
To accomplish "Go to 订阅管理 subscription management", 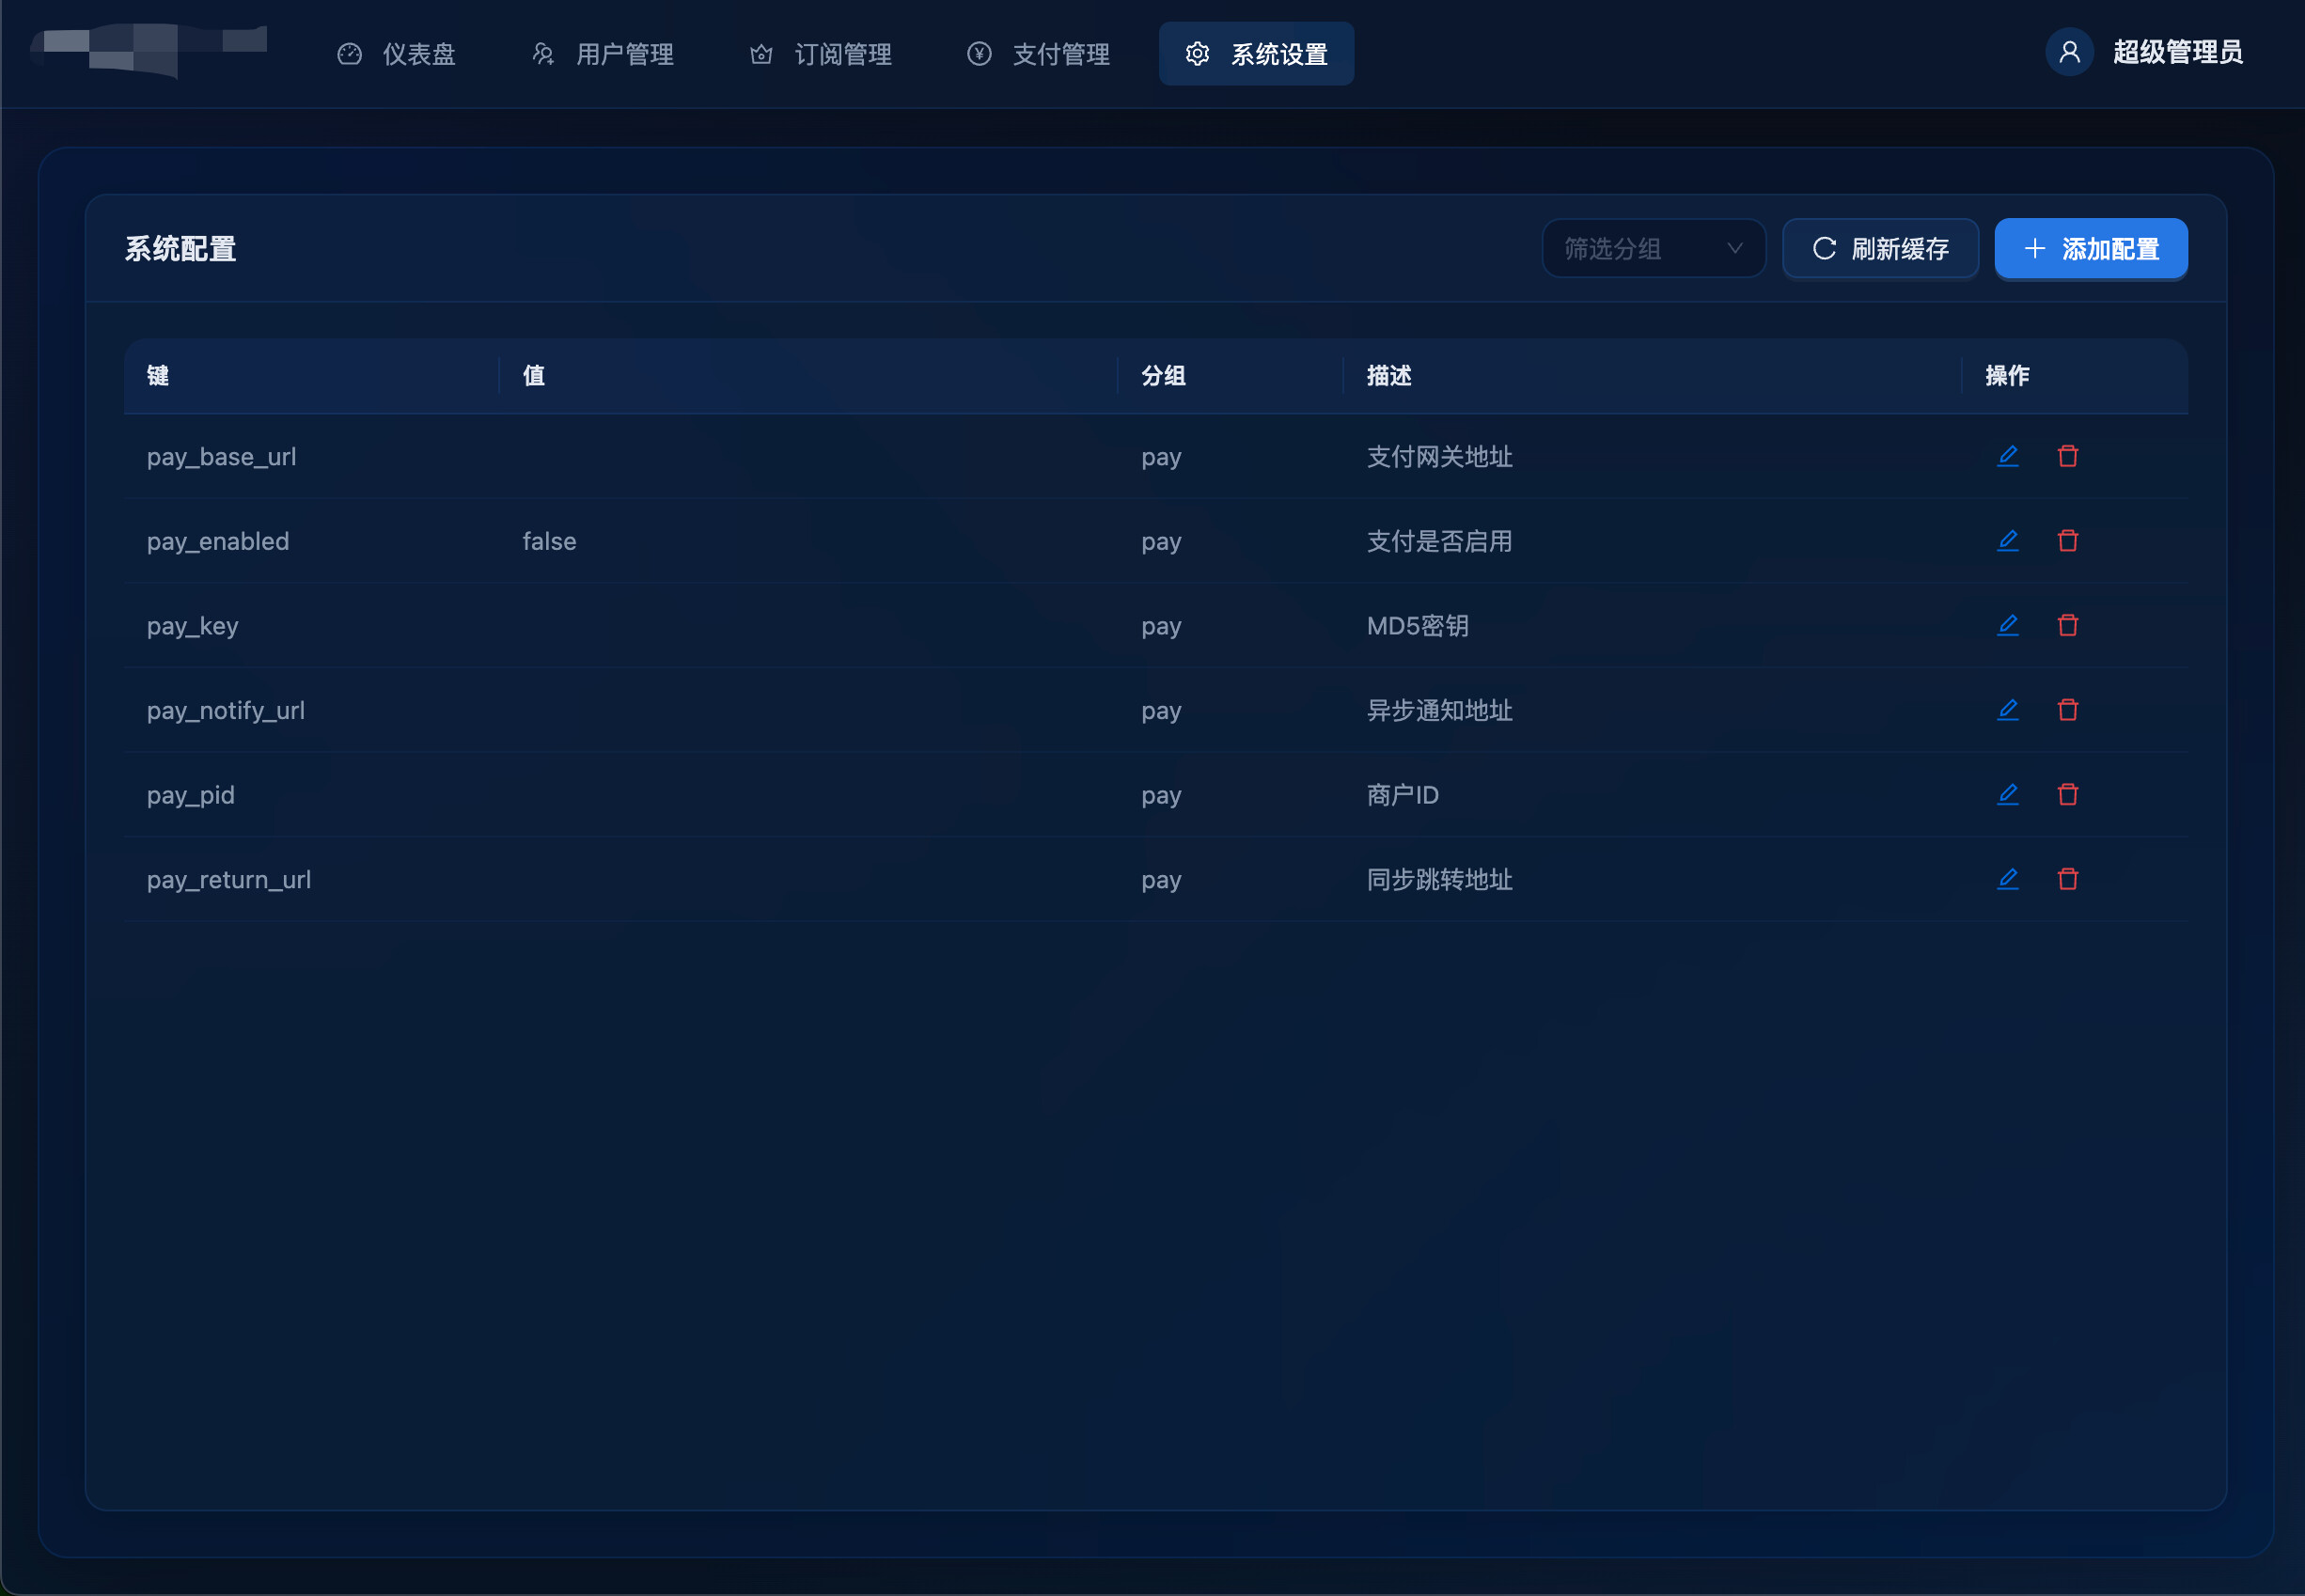I will tap(821, 54).
